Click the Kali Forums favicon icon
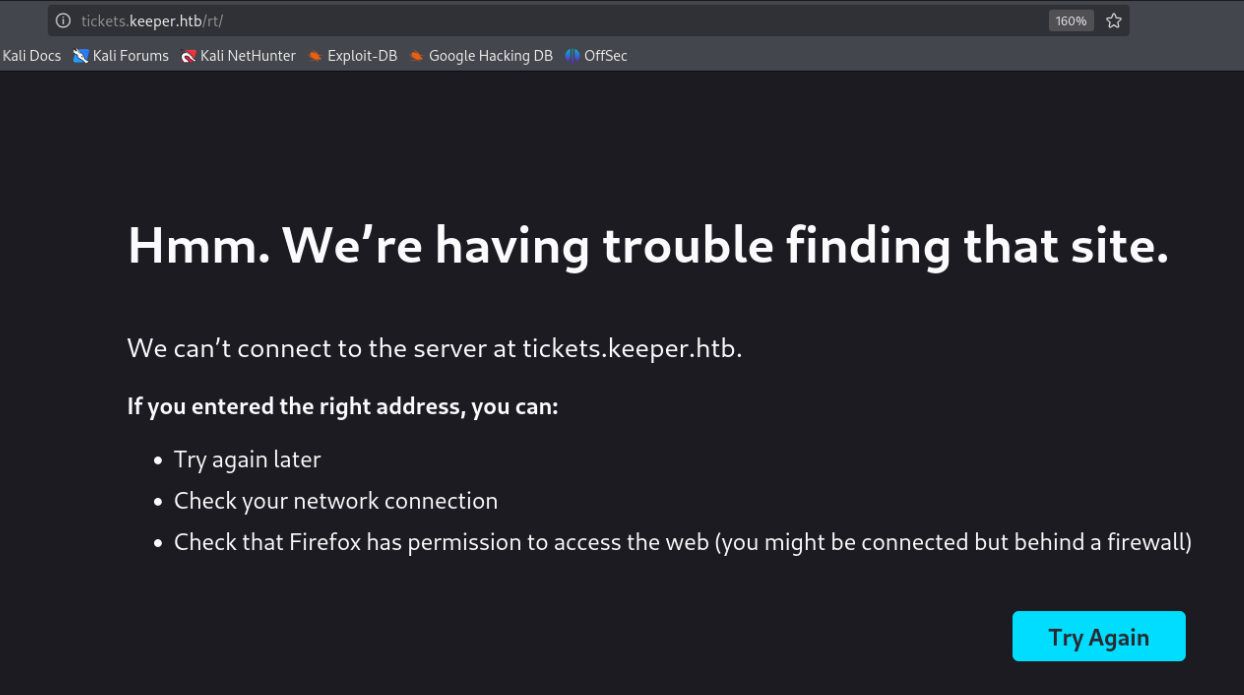Viewport: 1244px width, 695px height. [81, 56]
